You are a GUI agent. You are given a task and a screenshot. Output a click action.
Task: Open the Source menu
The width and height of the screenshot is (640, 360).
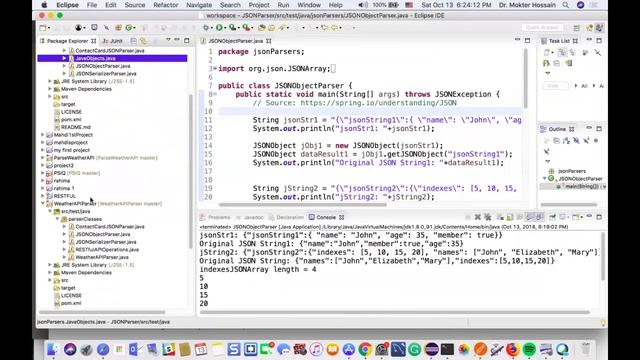135,5
